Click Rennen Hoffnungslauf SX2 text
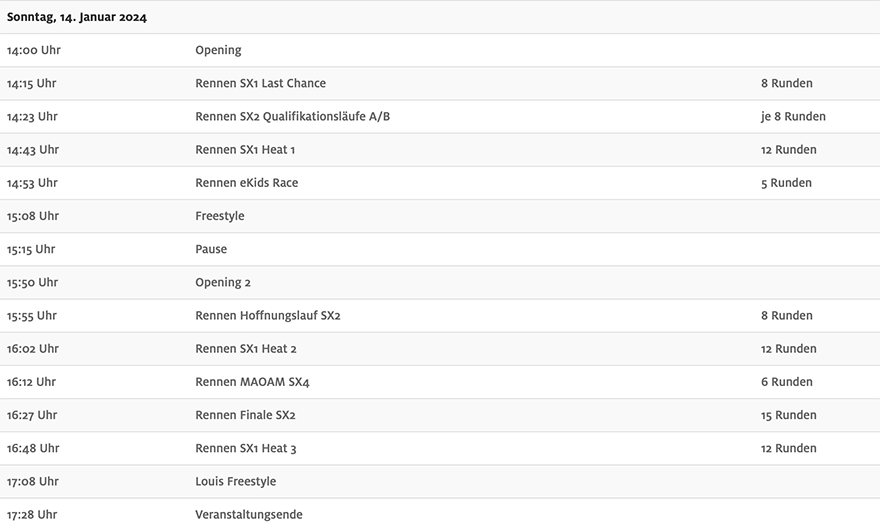This screenshot has height=530, width=880. point(268,316)
